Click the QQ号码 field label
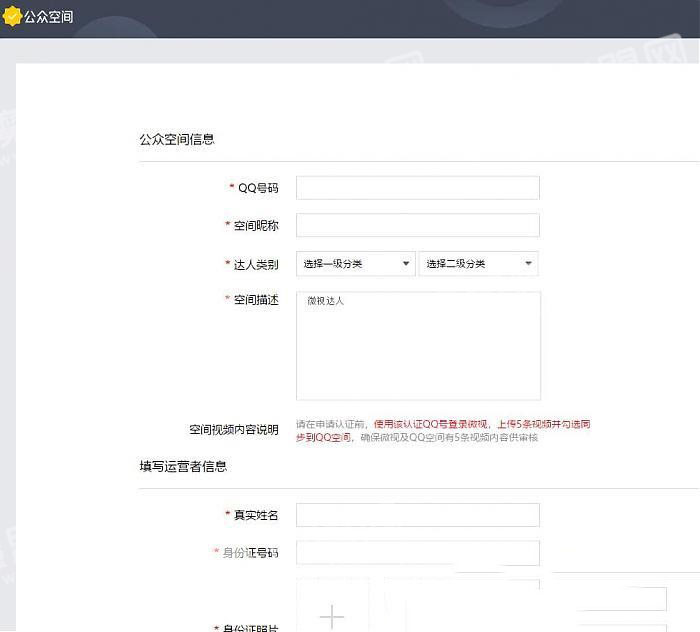The image size is (700, 632). (258, 188)
